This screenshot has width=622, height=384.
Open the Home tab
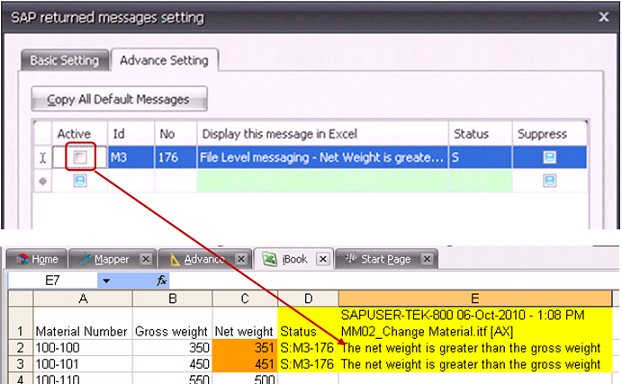tap(37, 259)
